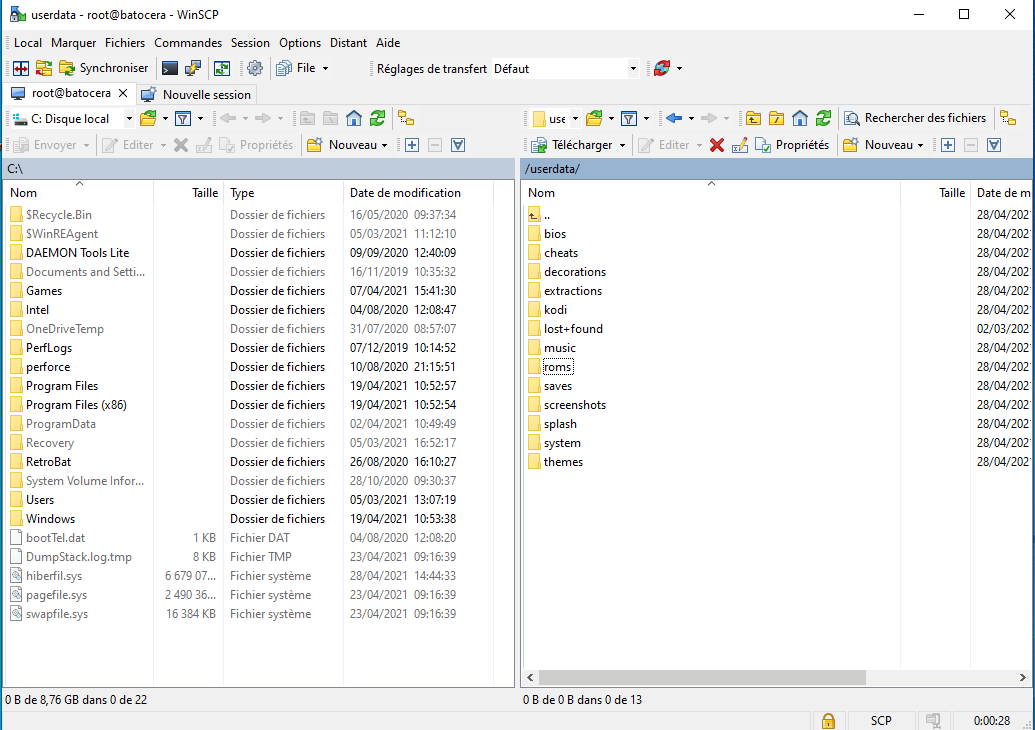Image resolution: width=1035 pixels, height=730 pixels.
Task: Close the root@batocera session tab
Action: click(x=123, y=93)
